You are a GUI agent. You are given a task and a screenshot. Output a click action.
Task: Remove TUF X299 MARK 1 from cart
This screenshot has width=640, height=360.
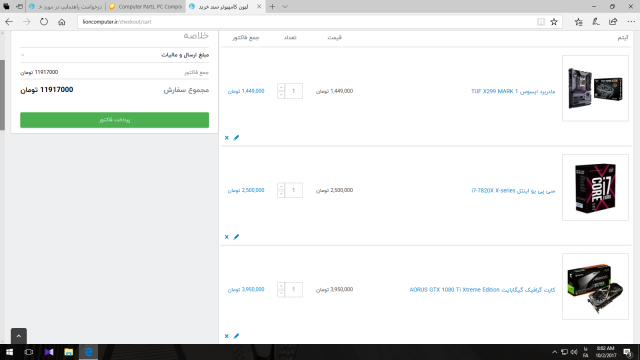pyautogui.click(x=227, y=138)
